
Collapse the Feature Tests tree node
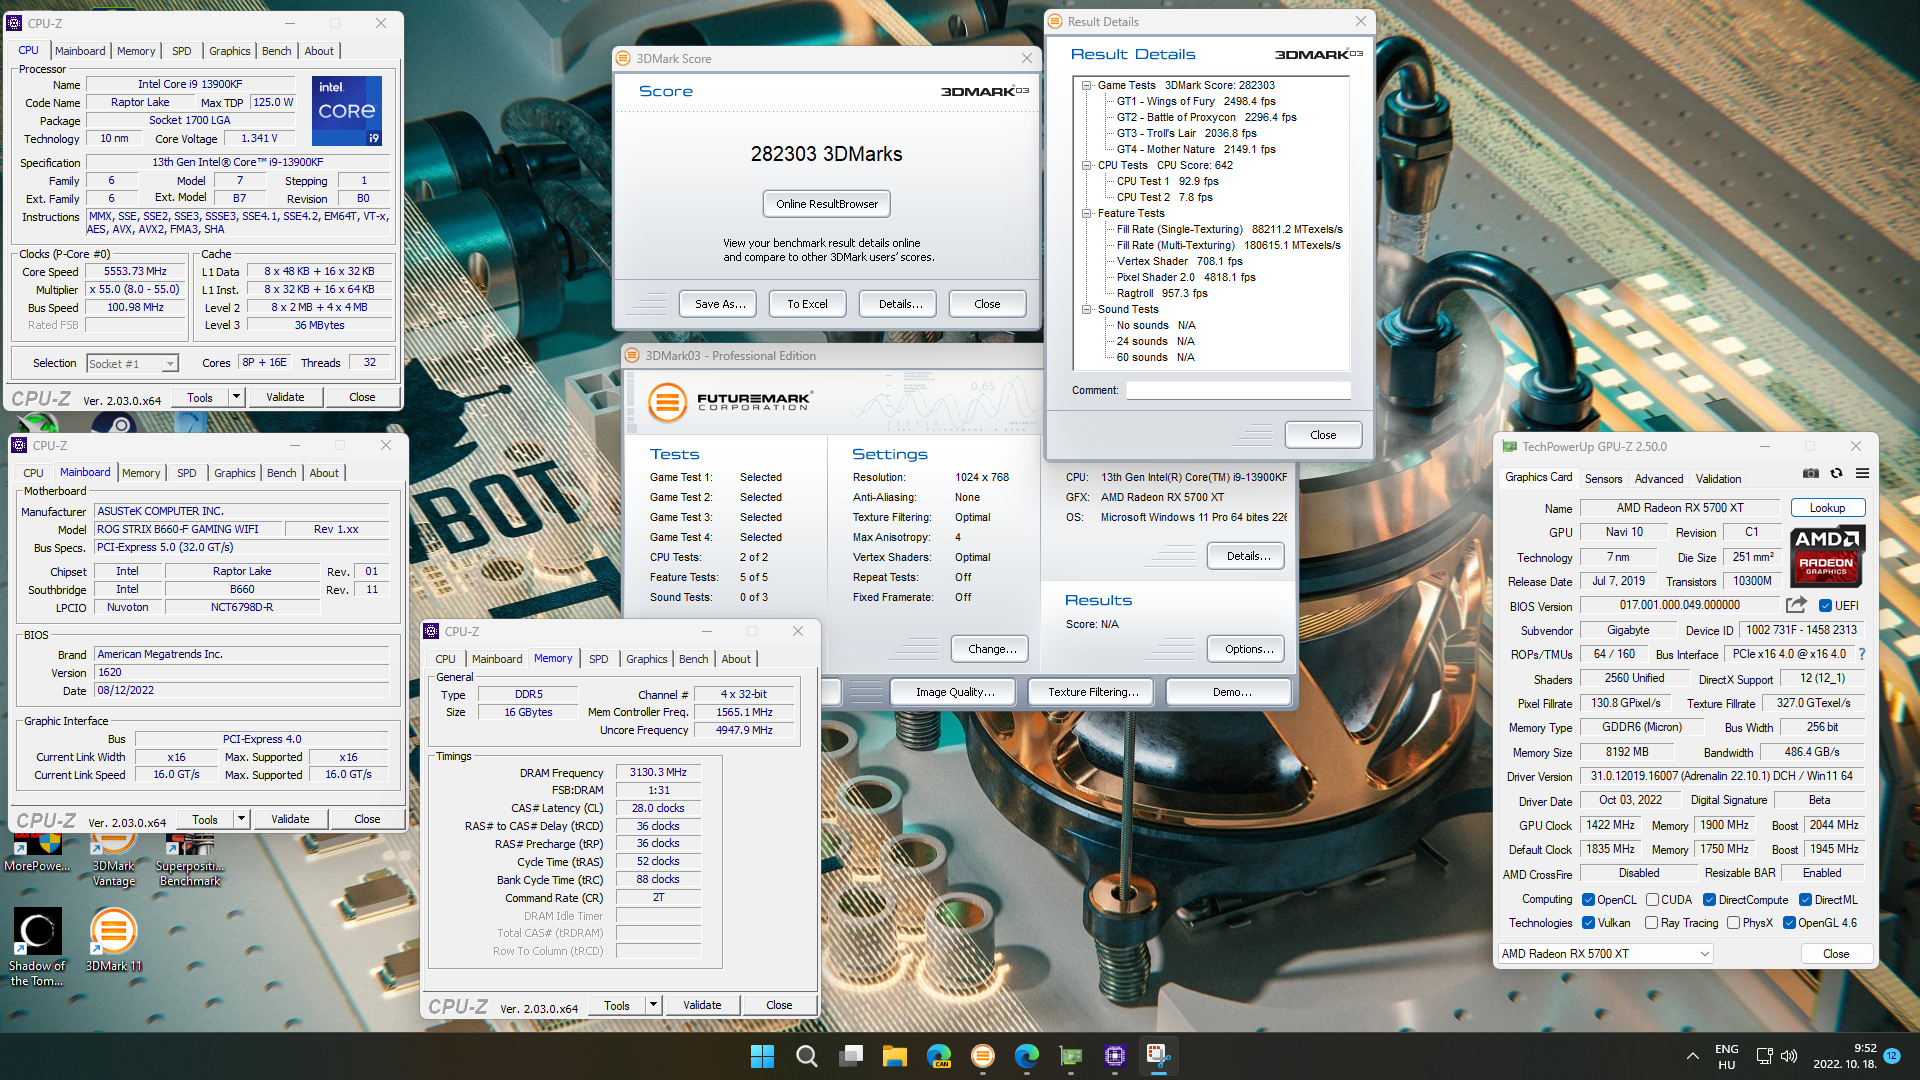[x=1086, y=214]
